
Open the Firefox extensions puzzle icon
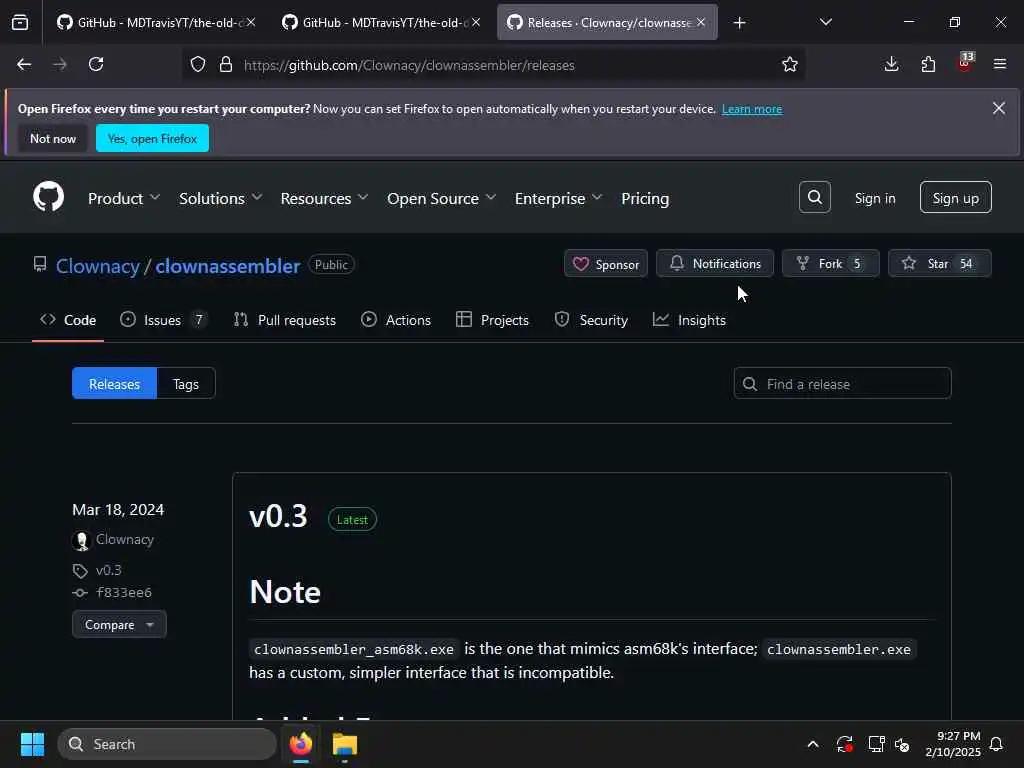pos(928,64)
